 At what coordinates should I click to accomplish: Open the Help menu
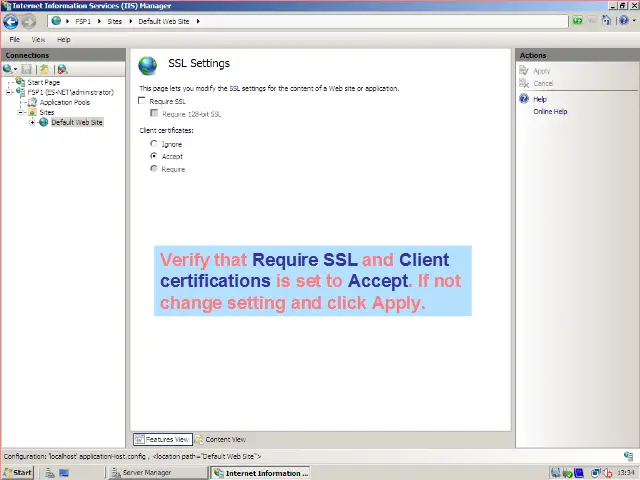(64, 40)
